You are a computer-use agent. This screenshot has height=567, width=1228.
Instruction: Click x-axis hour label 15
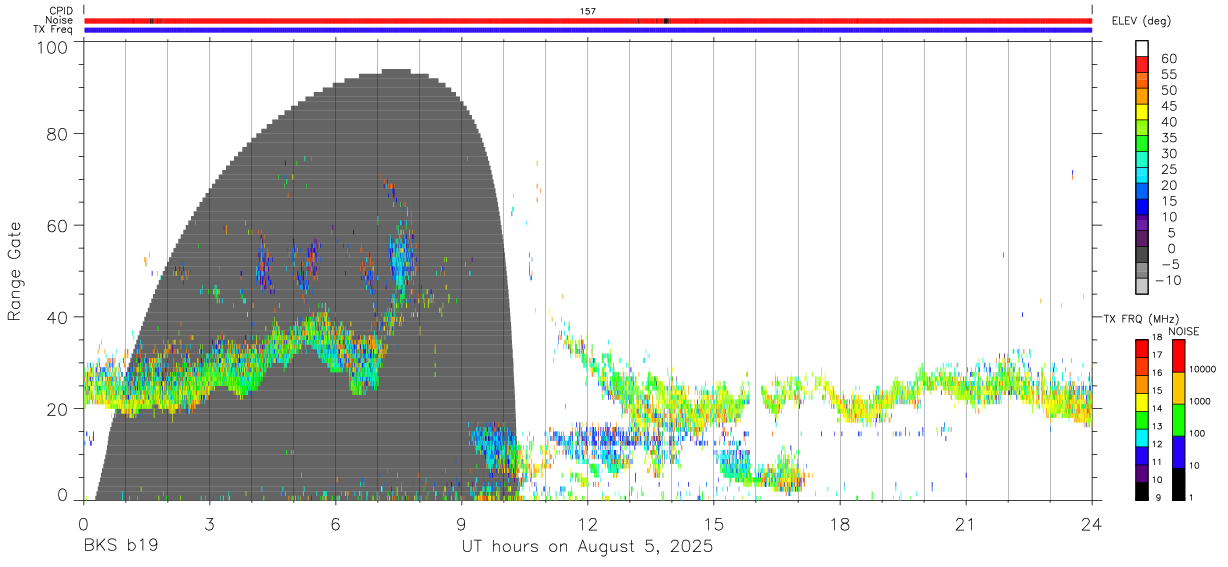[713, 524]
